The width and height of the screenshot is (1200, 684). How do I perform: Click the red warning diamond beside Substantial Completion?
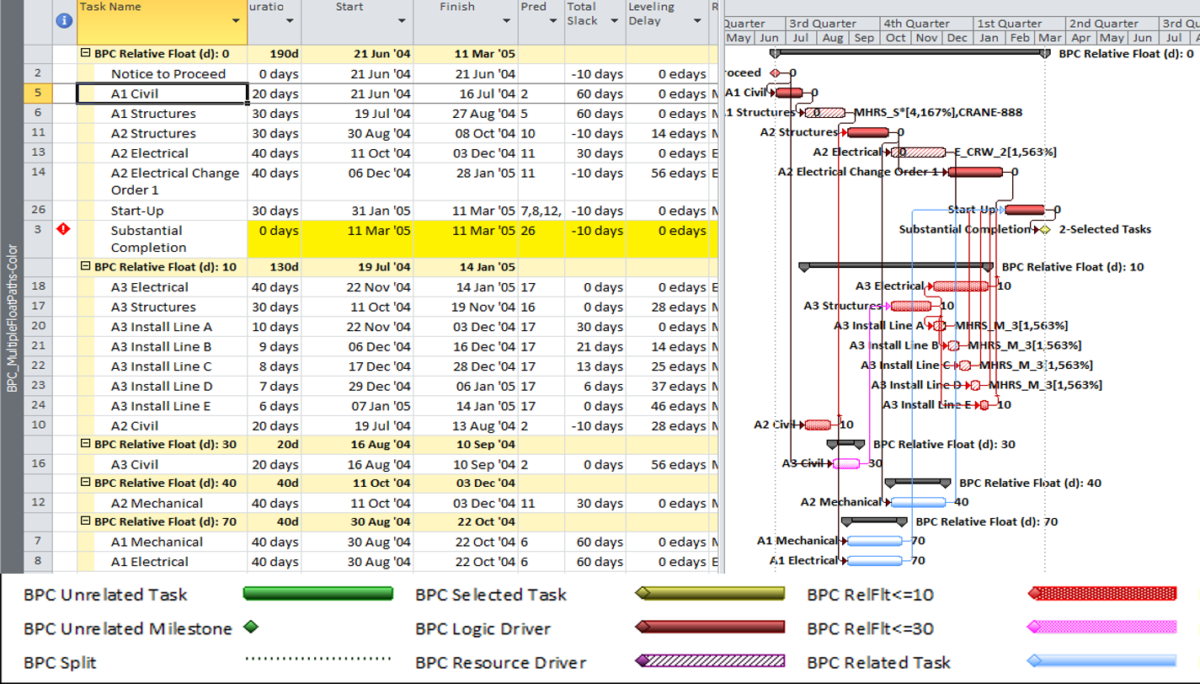63,230
